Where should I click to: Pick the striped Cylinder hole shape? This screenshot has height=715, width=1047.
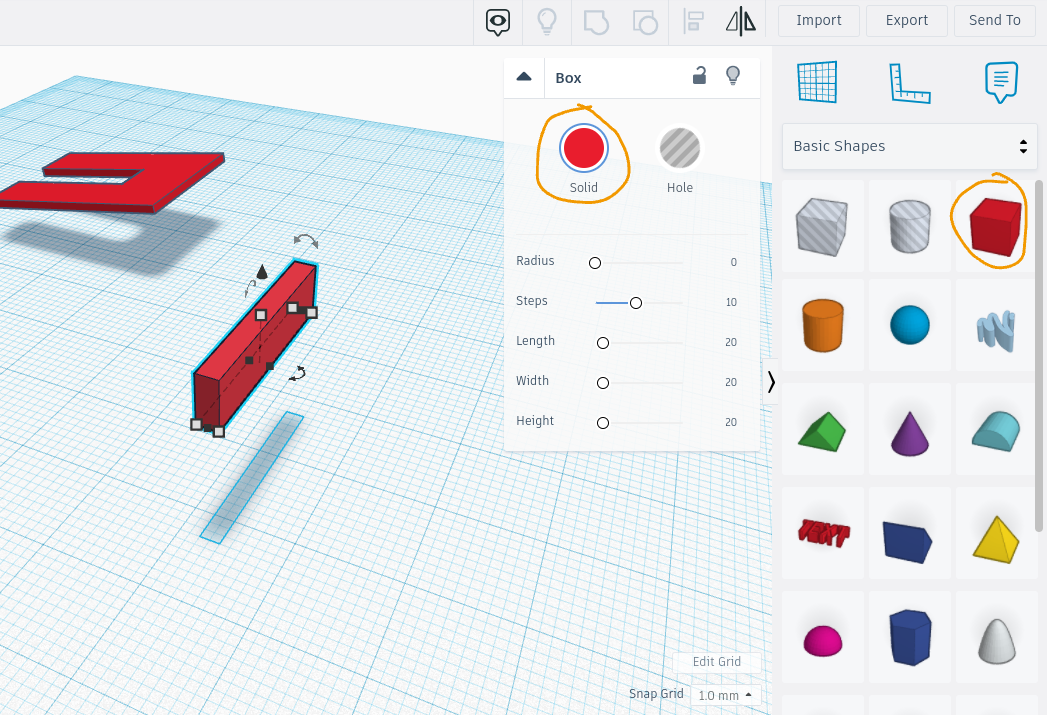[909, 226]
